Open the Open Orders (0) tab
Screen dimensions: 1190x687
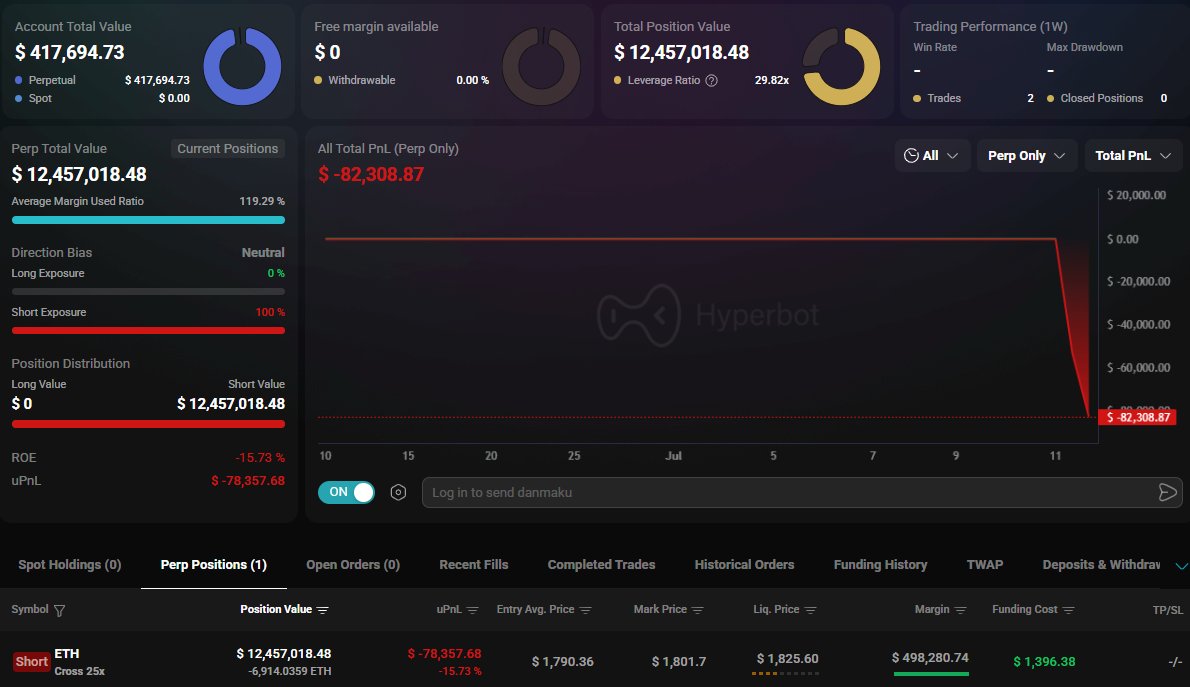(x=353, y=565)
